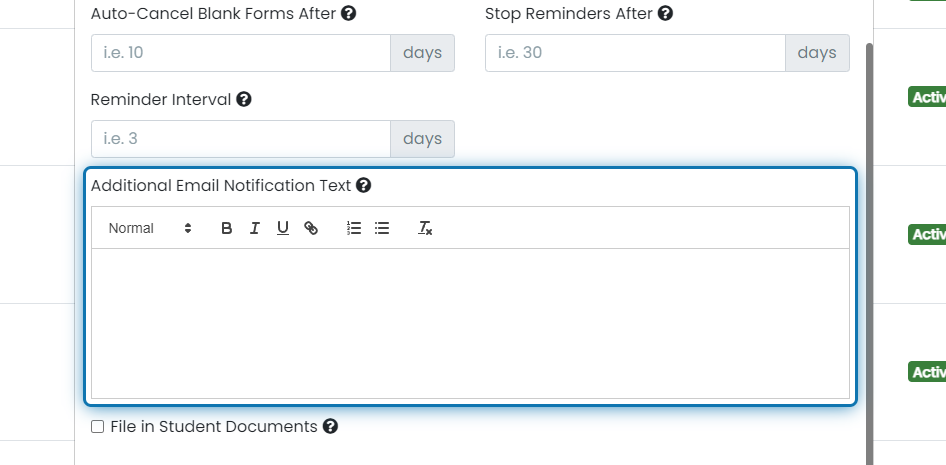
Task: Toggle italic formatting in the editor toolbar
Action: coord(255,228)
